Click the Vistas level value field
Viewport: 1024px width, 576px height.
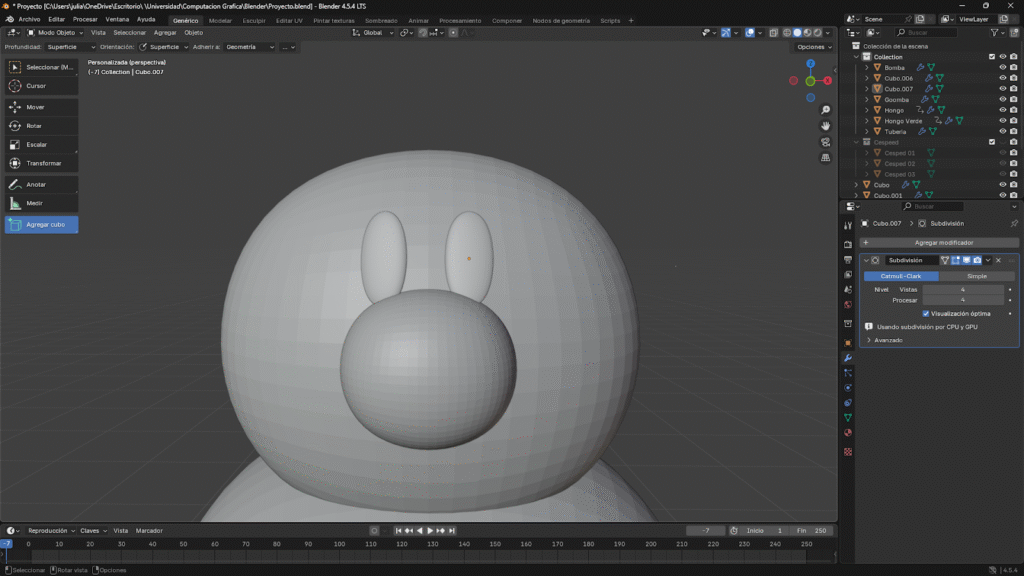pyautogui.click(x=962, y=289)
